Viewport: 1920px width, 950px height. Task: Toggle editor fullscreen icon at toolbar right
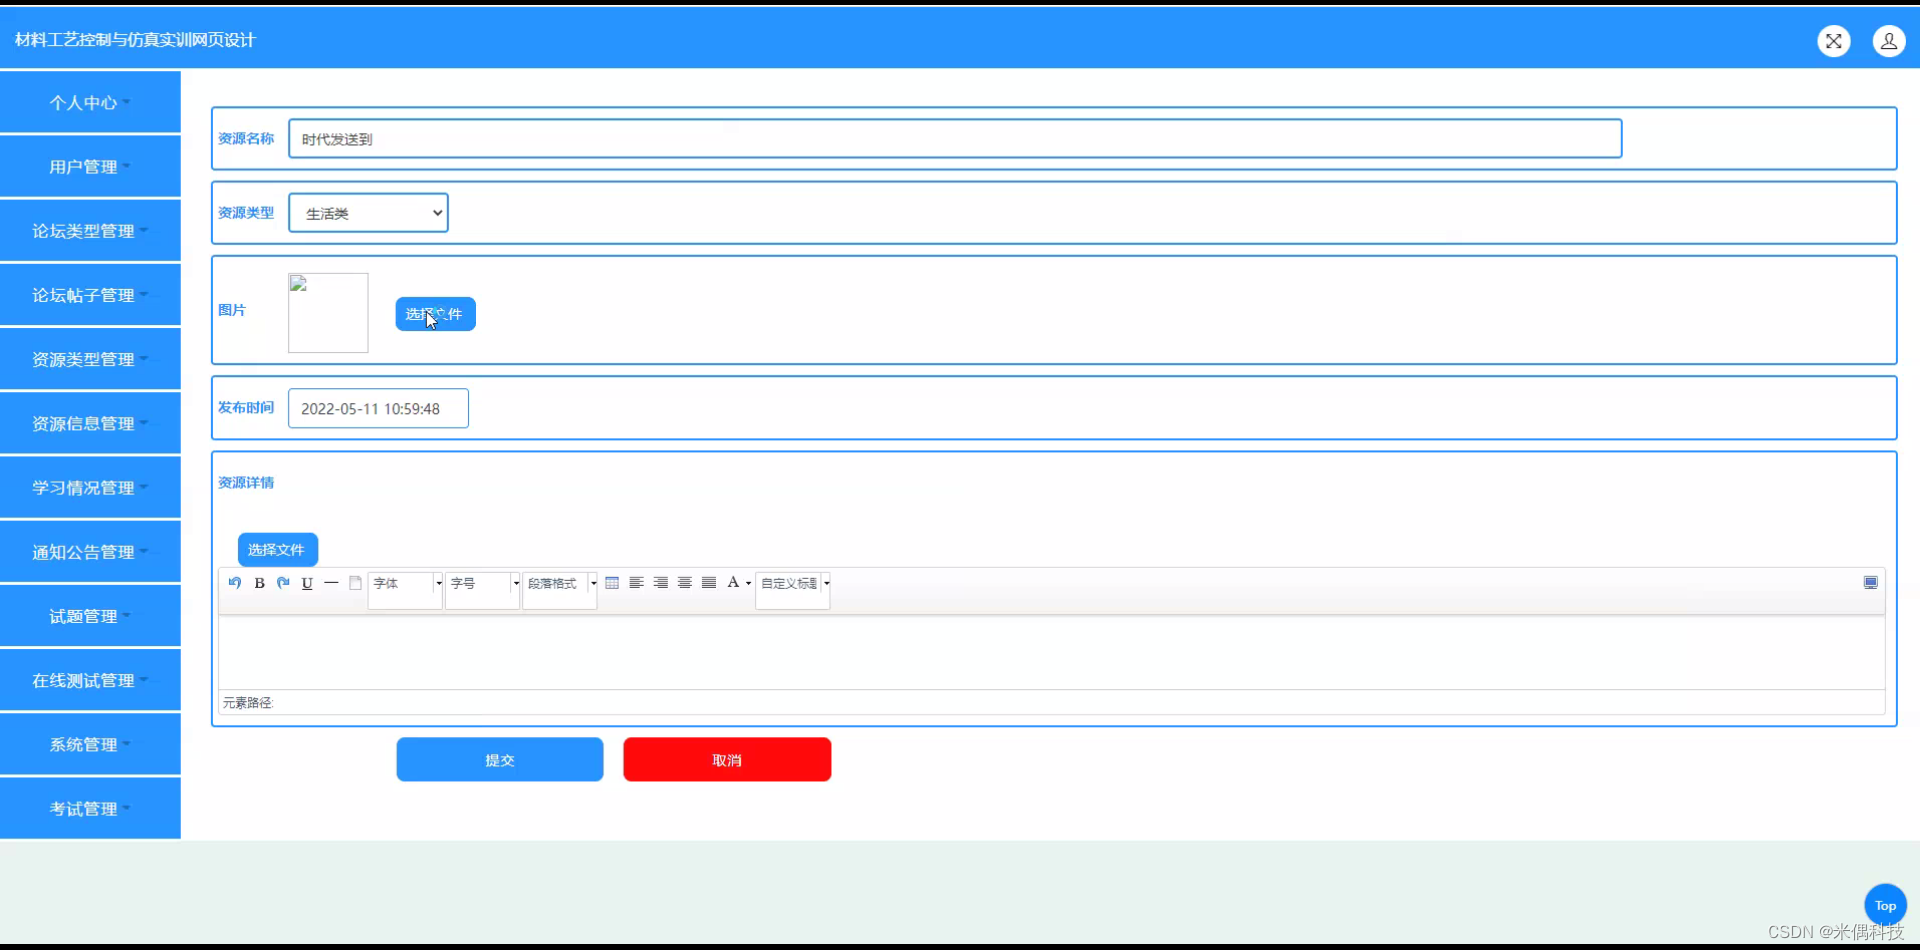tap(1871, 583)
